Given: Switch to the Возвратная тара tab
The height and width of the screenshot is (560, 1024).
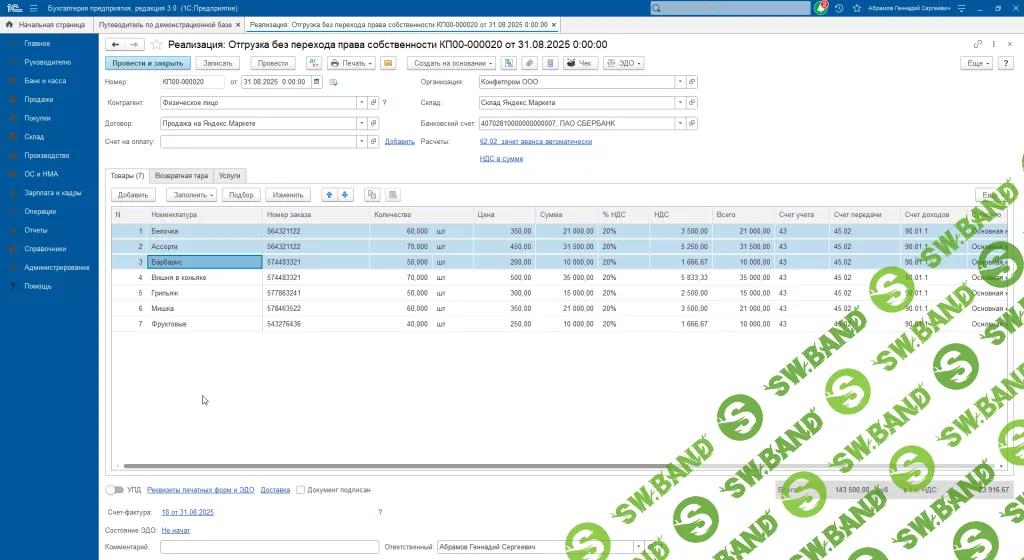Looking at the screenshot, I should [x=180, y=175].
